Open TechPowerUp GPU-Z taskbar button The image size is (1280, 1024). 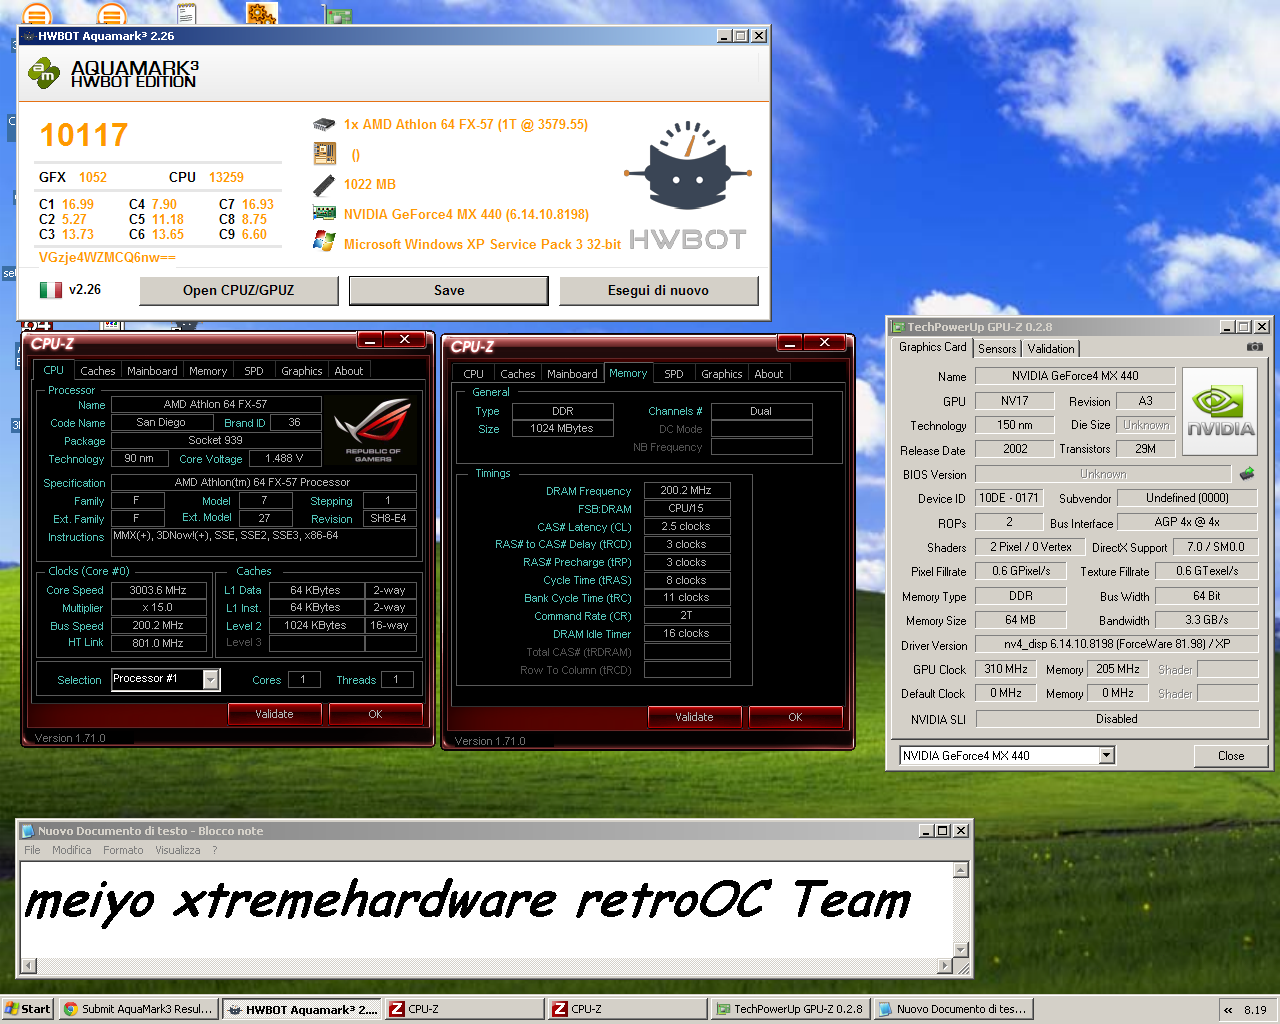[790, 1009]
